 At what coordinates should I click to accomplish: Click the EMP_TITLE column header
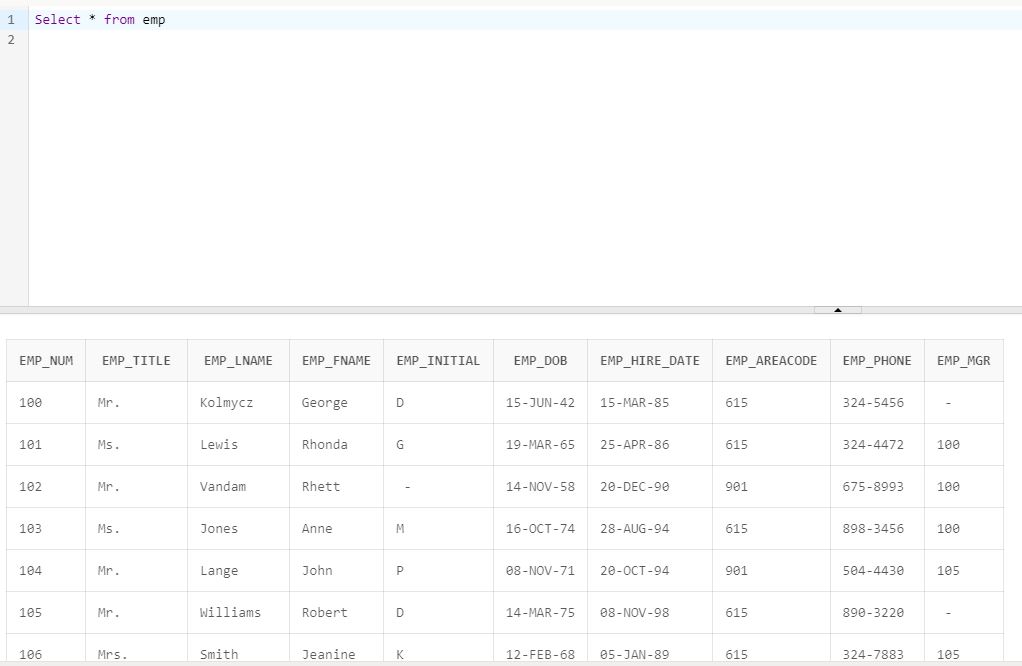pyautogui.click(x=137, y=360)
